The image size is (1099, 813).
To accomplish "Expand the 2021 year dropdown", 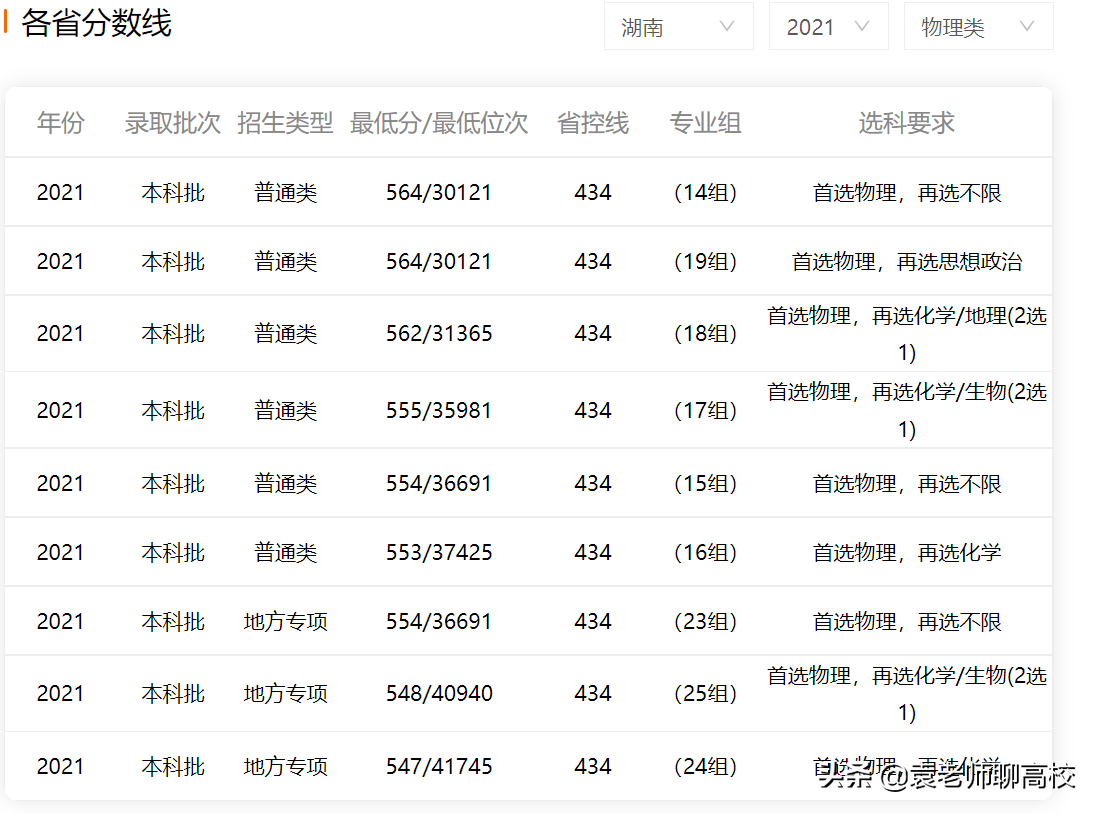I will pos(829,26).
